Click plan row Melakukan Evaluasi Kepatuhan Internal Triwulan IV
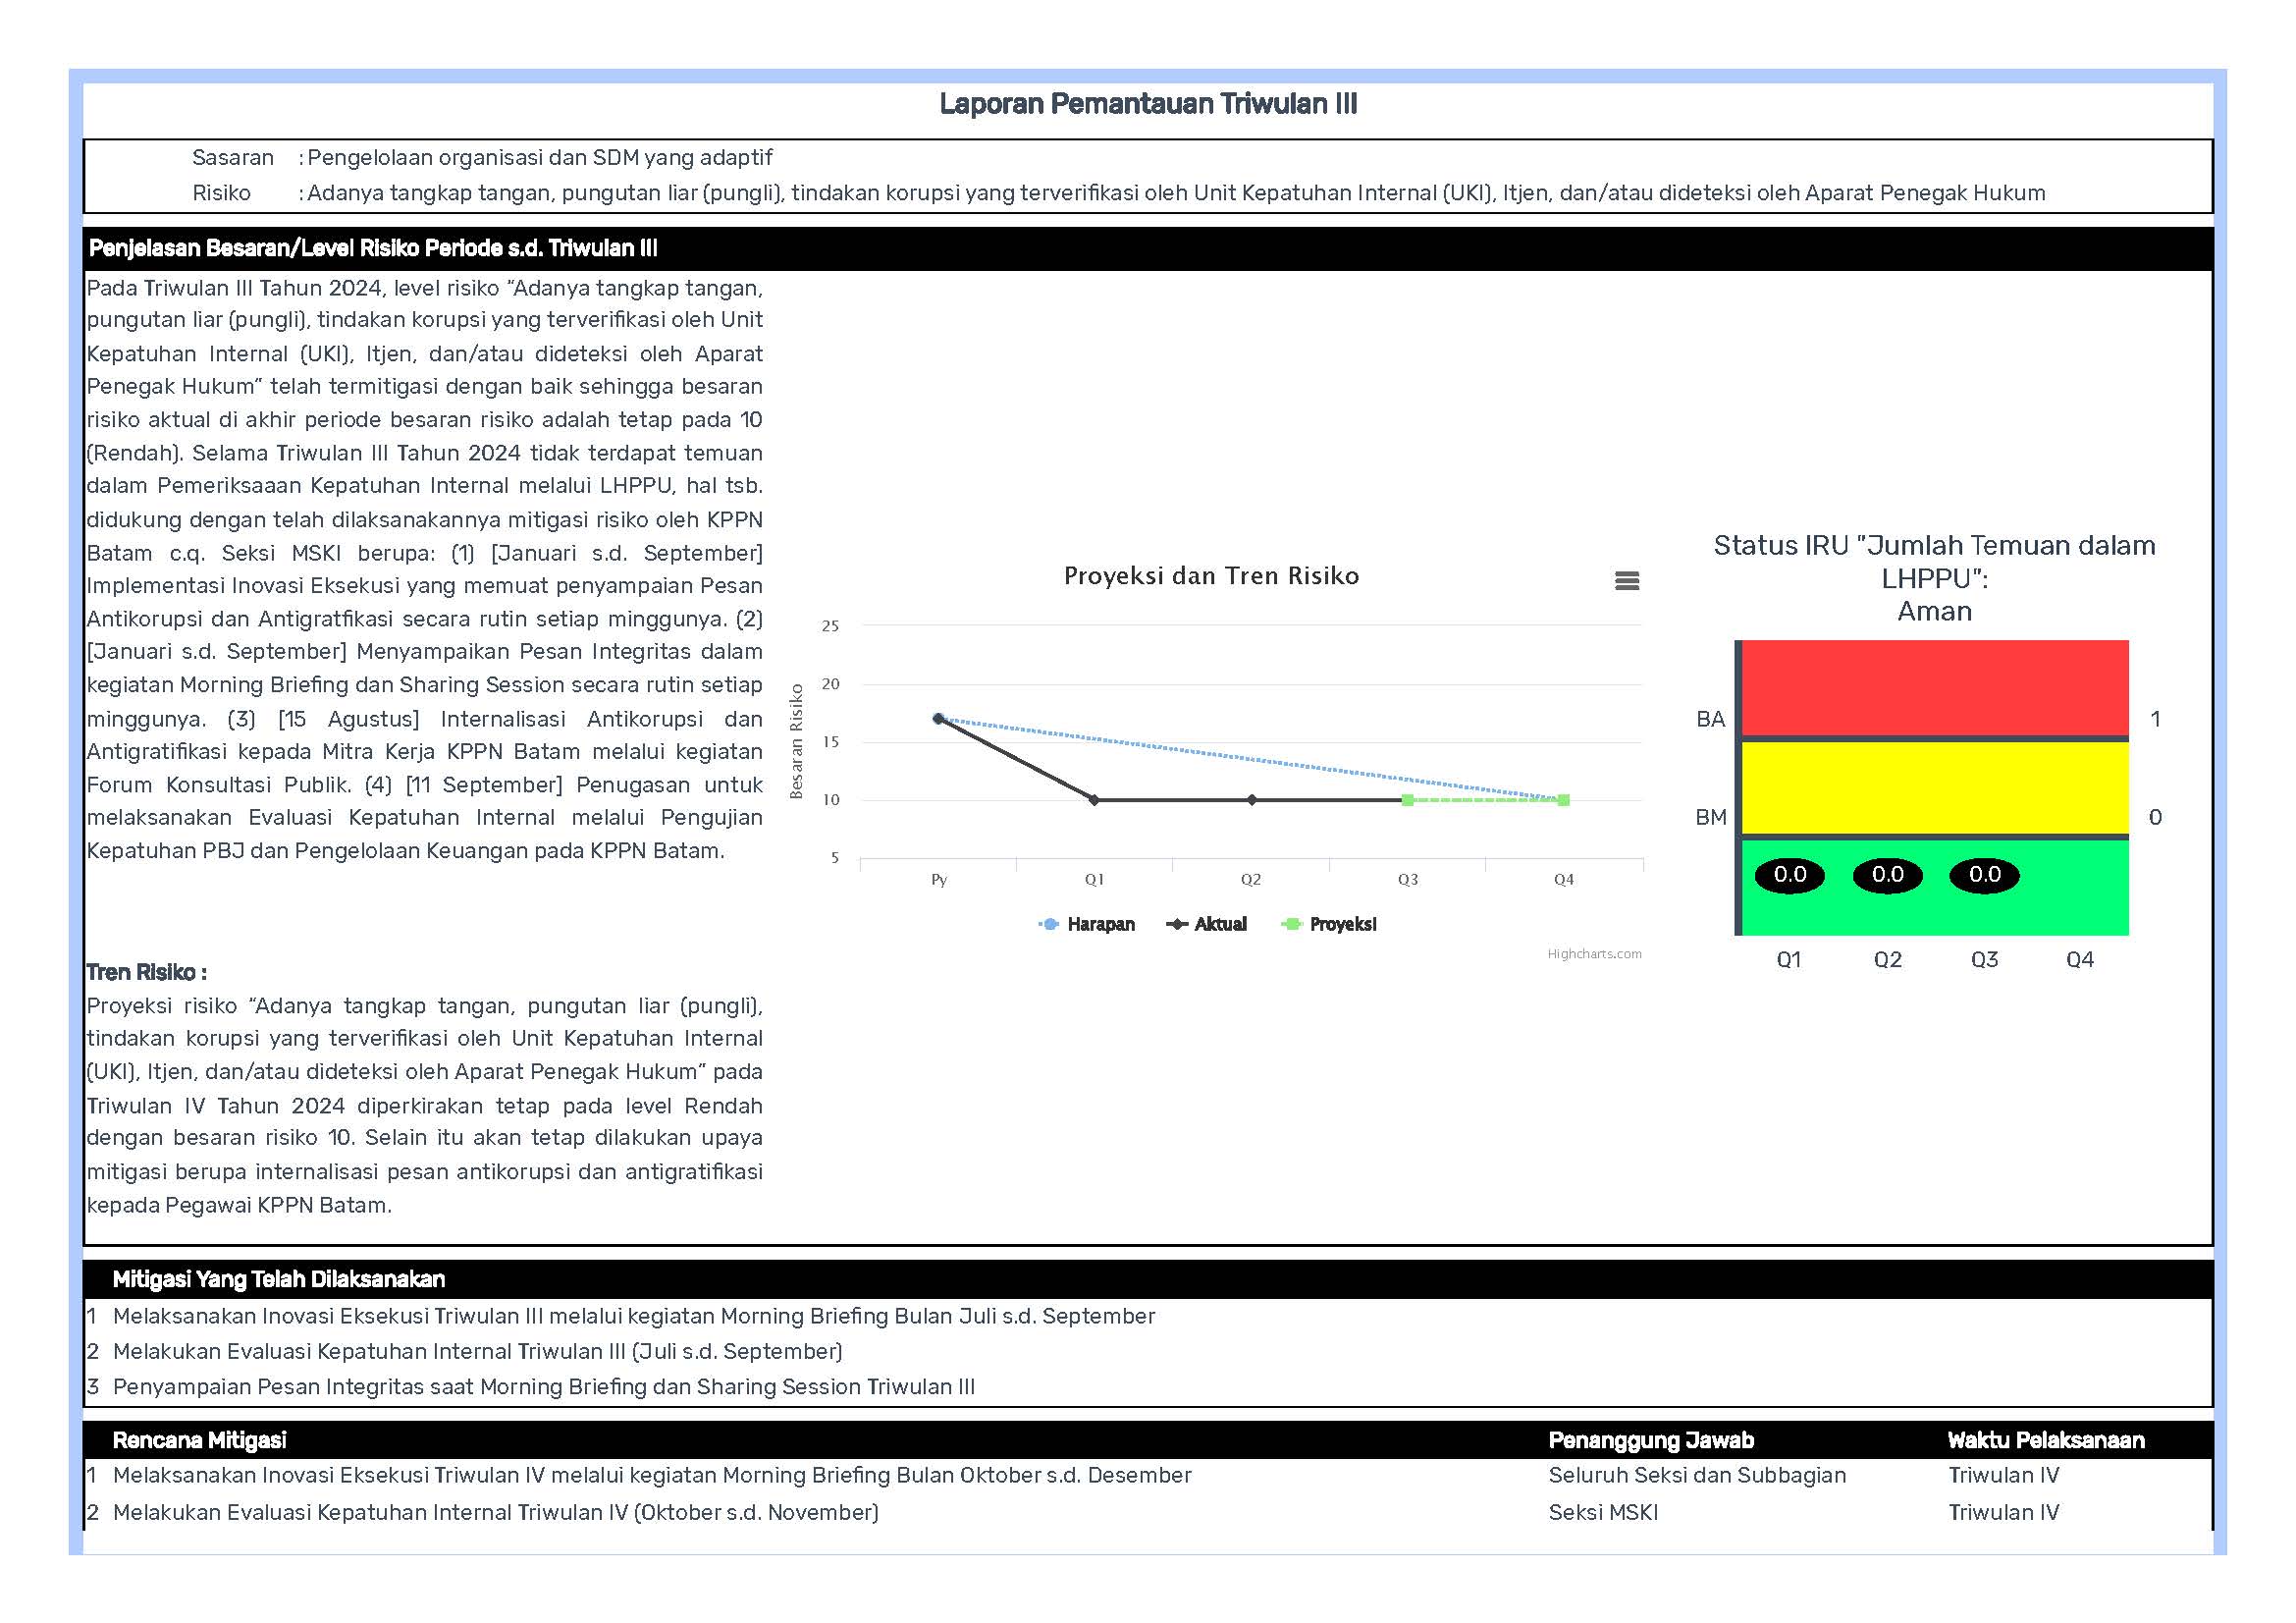The width and height of the screenshot is (2296, 1623). pos(496,1513)
